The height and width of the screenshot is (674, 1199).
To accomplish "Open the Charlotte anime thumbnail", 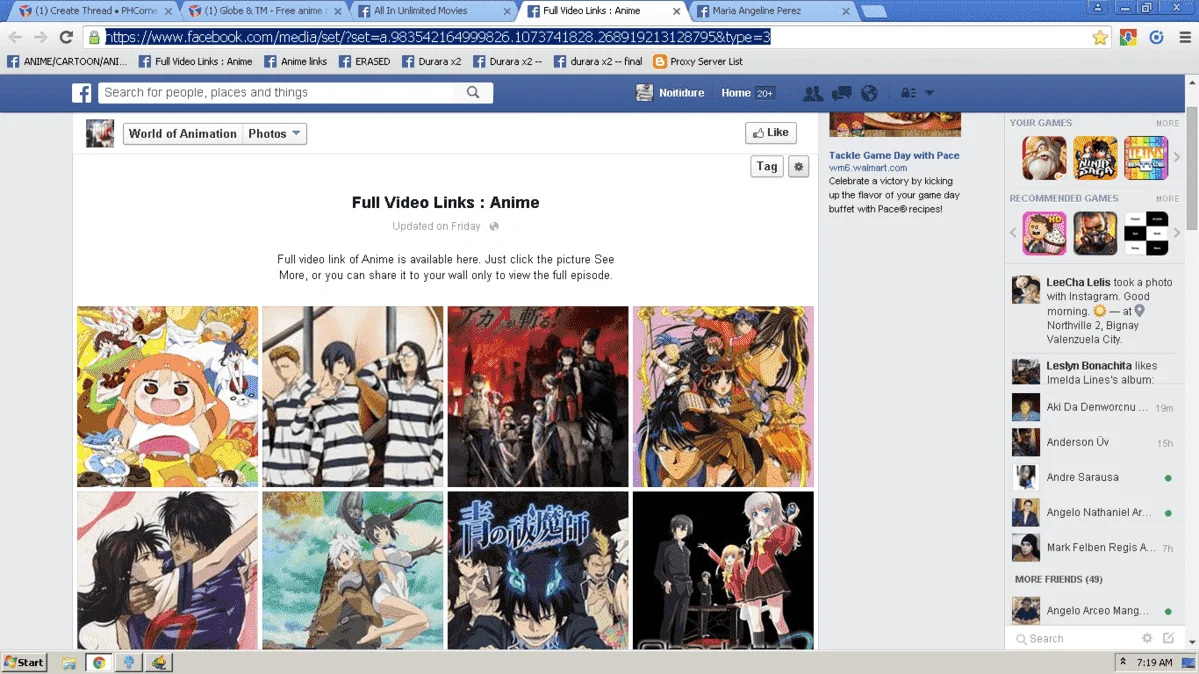I will pos(723,571).
